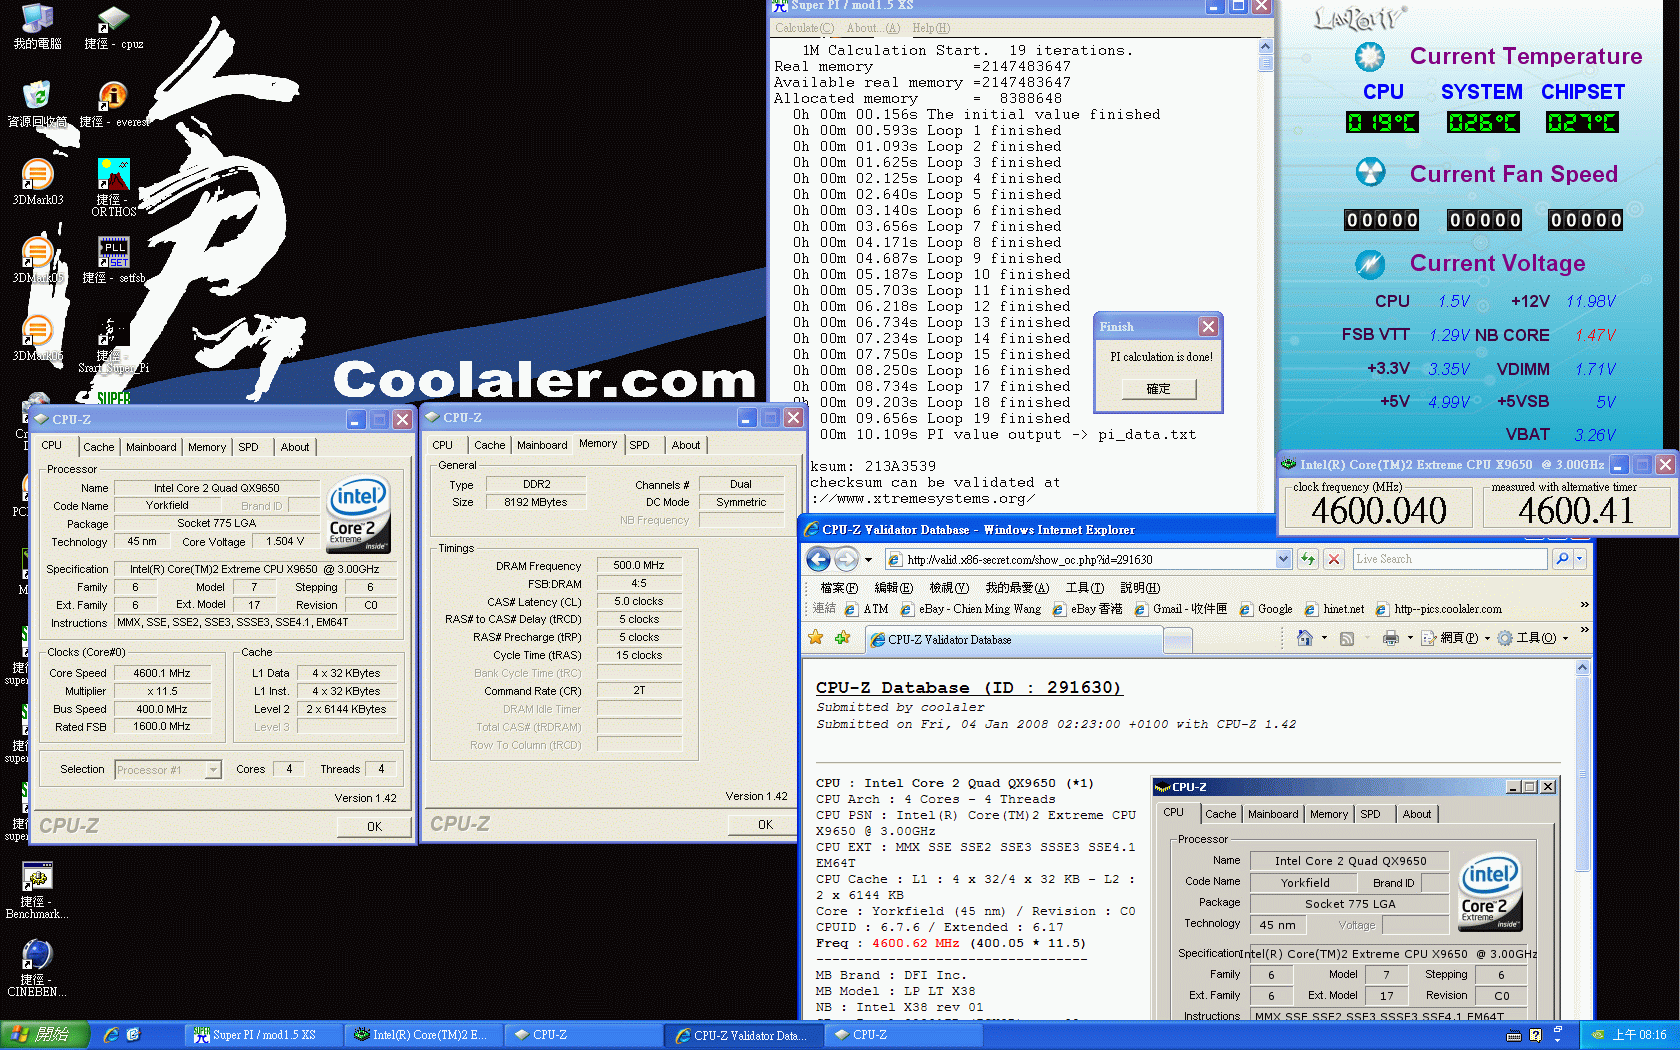Click the IE Print icon

pyautogui.click(x=1390, y=638)
